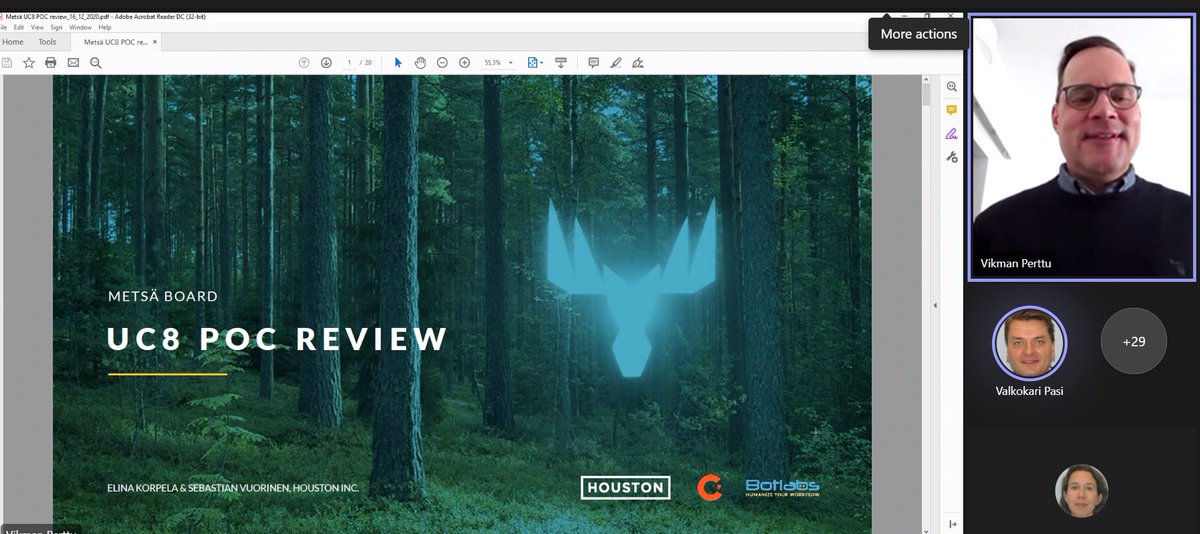The height and width of the screenshot is (534, 1200).
Task: Select Valkokari Pasi's avatar
Action: (1029, 341)
